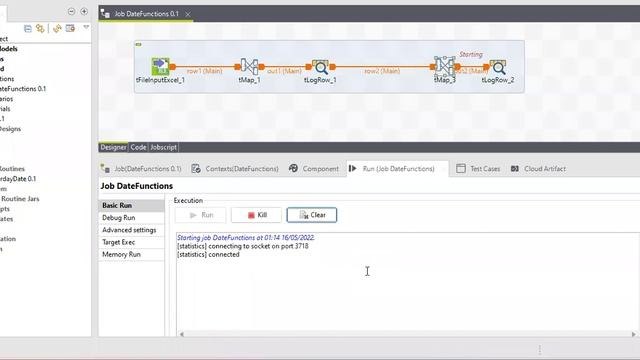Switch to the Jobscript tab
640x360 pixels.
(163, 147)
